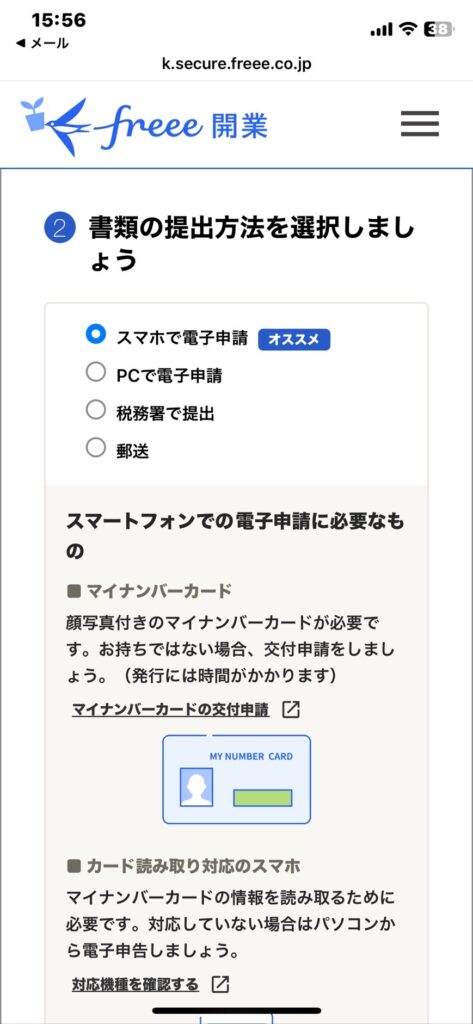
Task: Tap the k.secure.freee.co.jp address bar
Action: [x=236, y=64]
